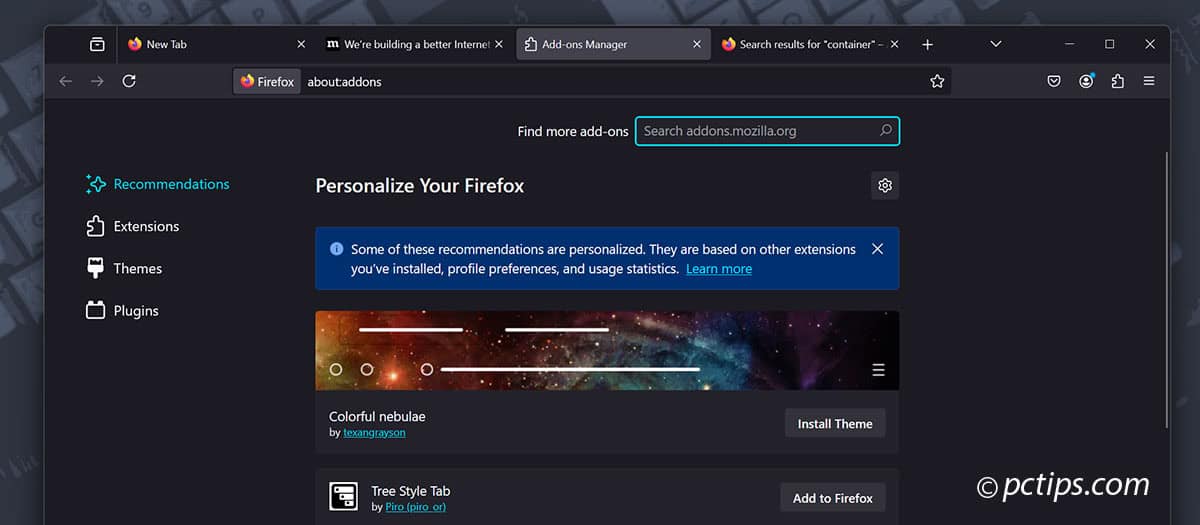1200x525 pixels.
Task: Reload the page with the refresh icon
Action: [x=129, y=81]
